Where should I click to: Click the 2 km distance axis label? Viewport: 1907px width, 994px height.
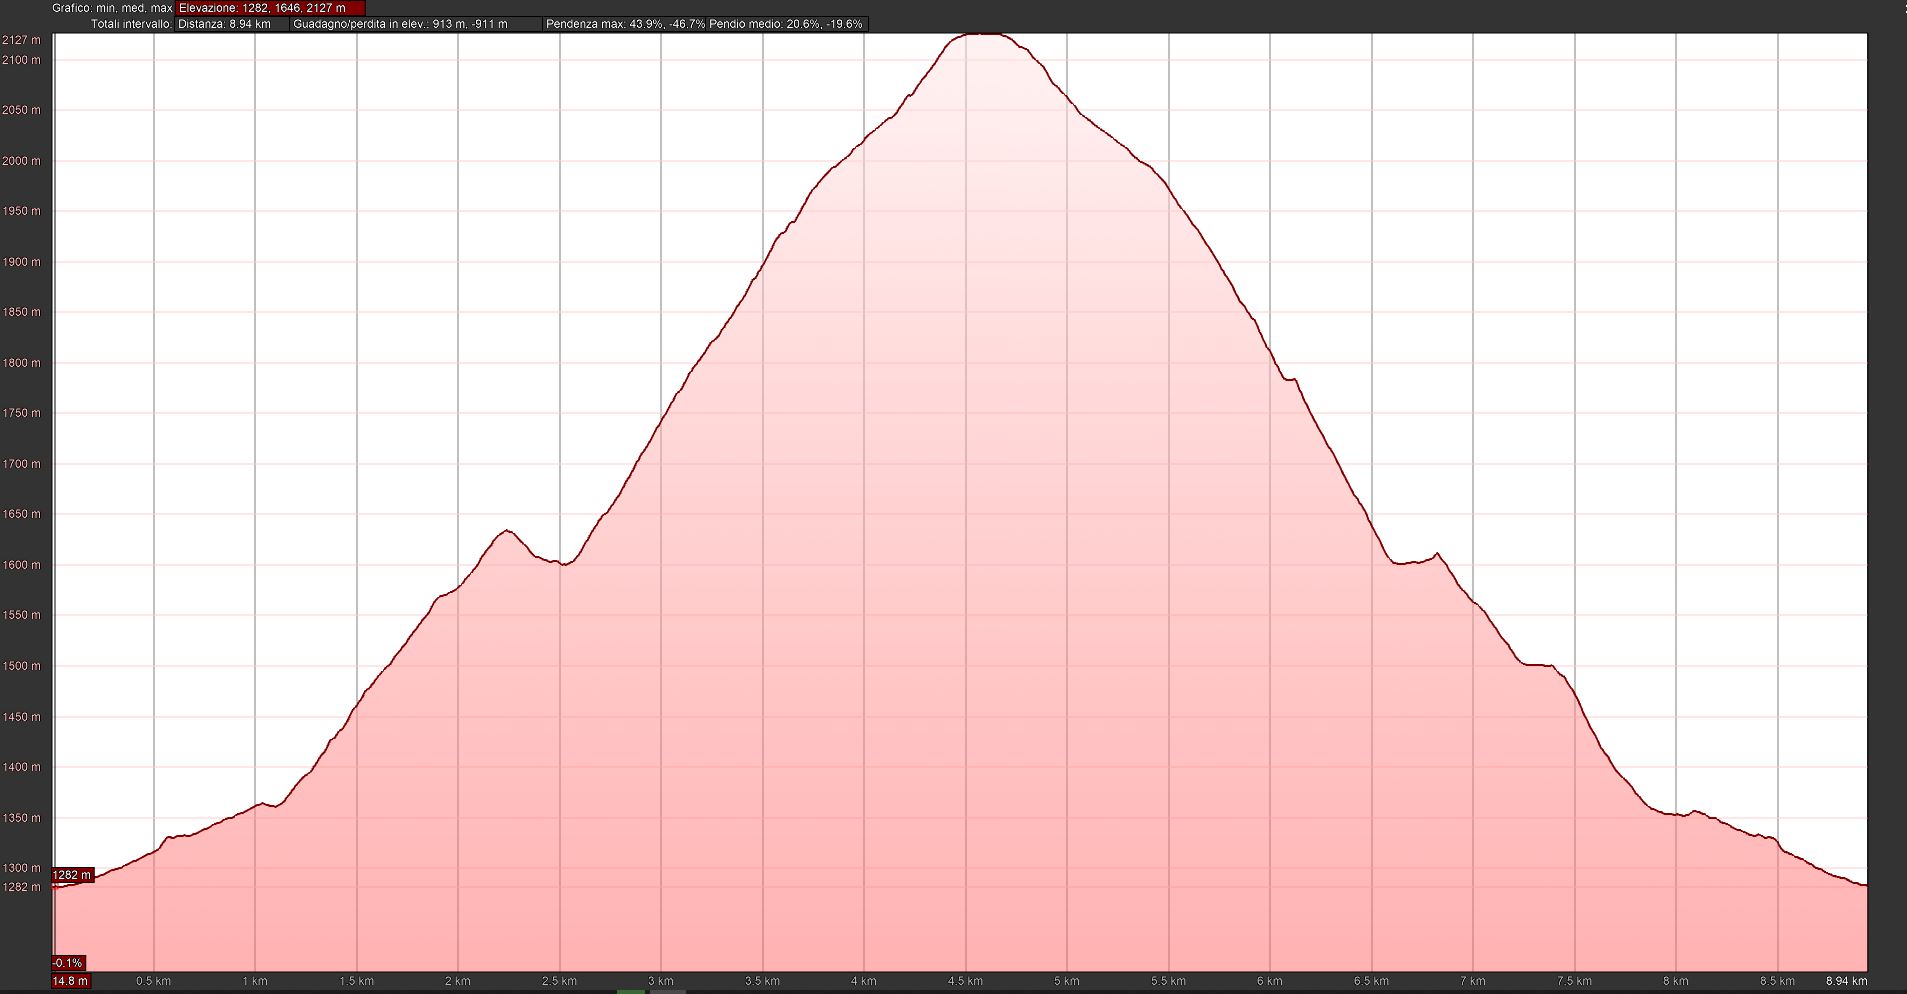pyautogui.click(x=458, y=981)
